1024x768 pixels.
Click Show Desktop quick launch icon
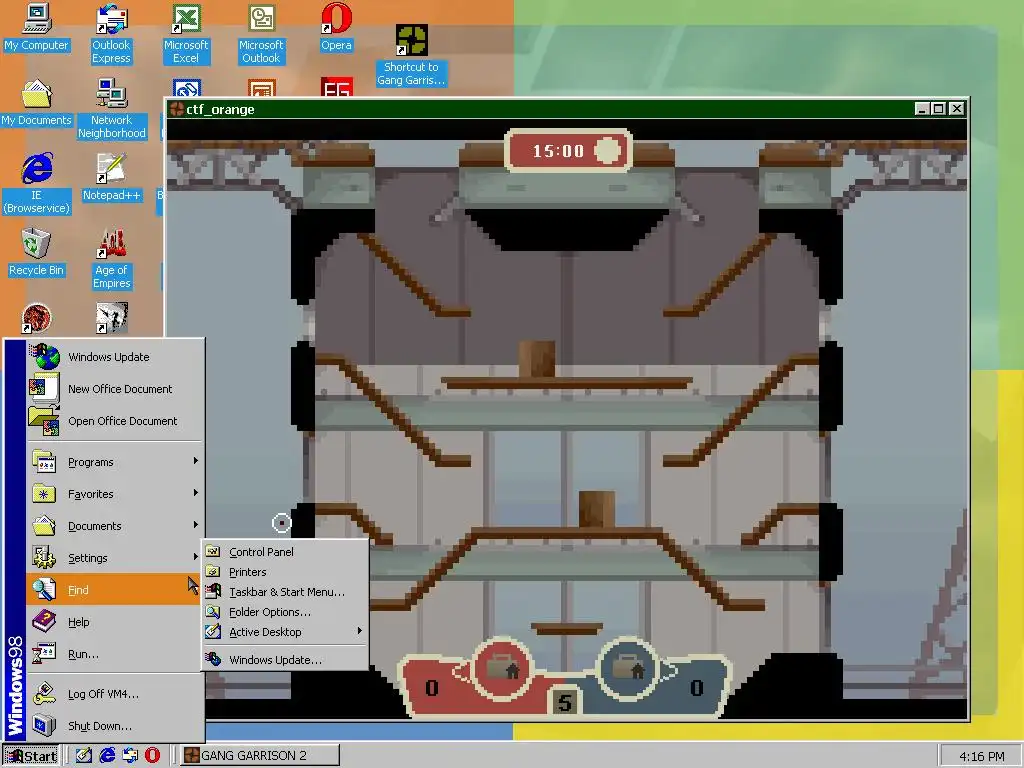coord(84,756)
